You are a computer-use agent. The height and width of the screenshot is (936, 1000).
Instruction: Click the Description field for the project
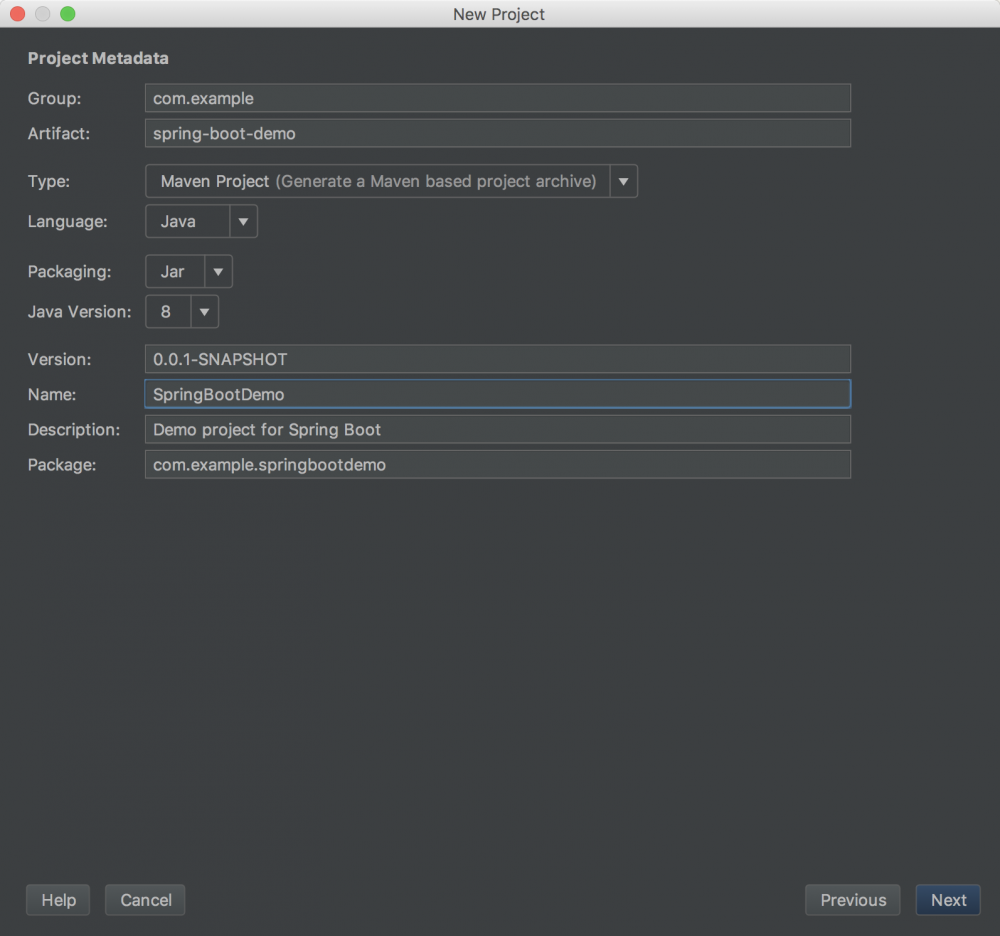pyautogui.click(x=497, y=429)
